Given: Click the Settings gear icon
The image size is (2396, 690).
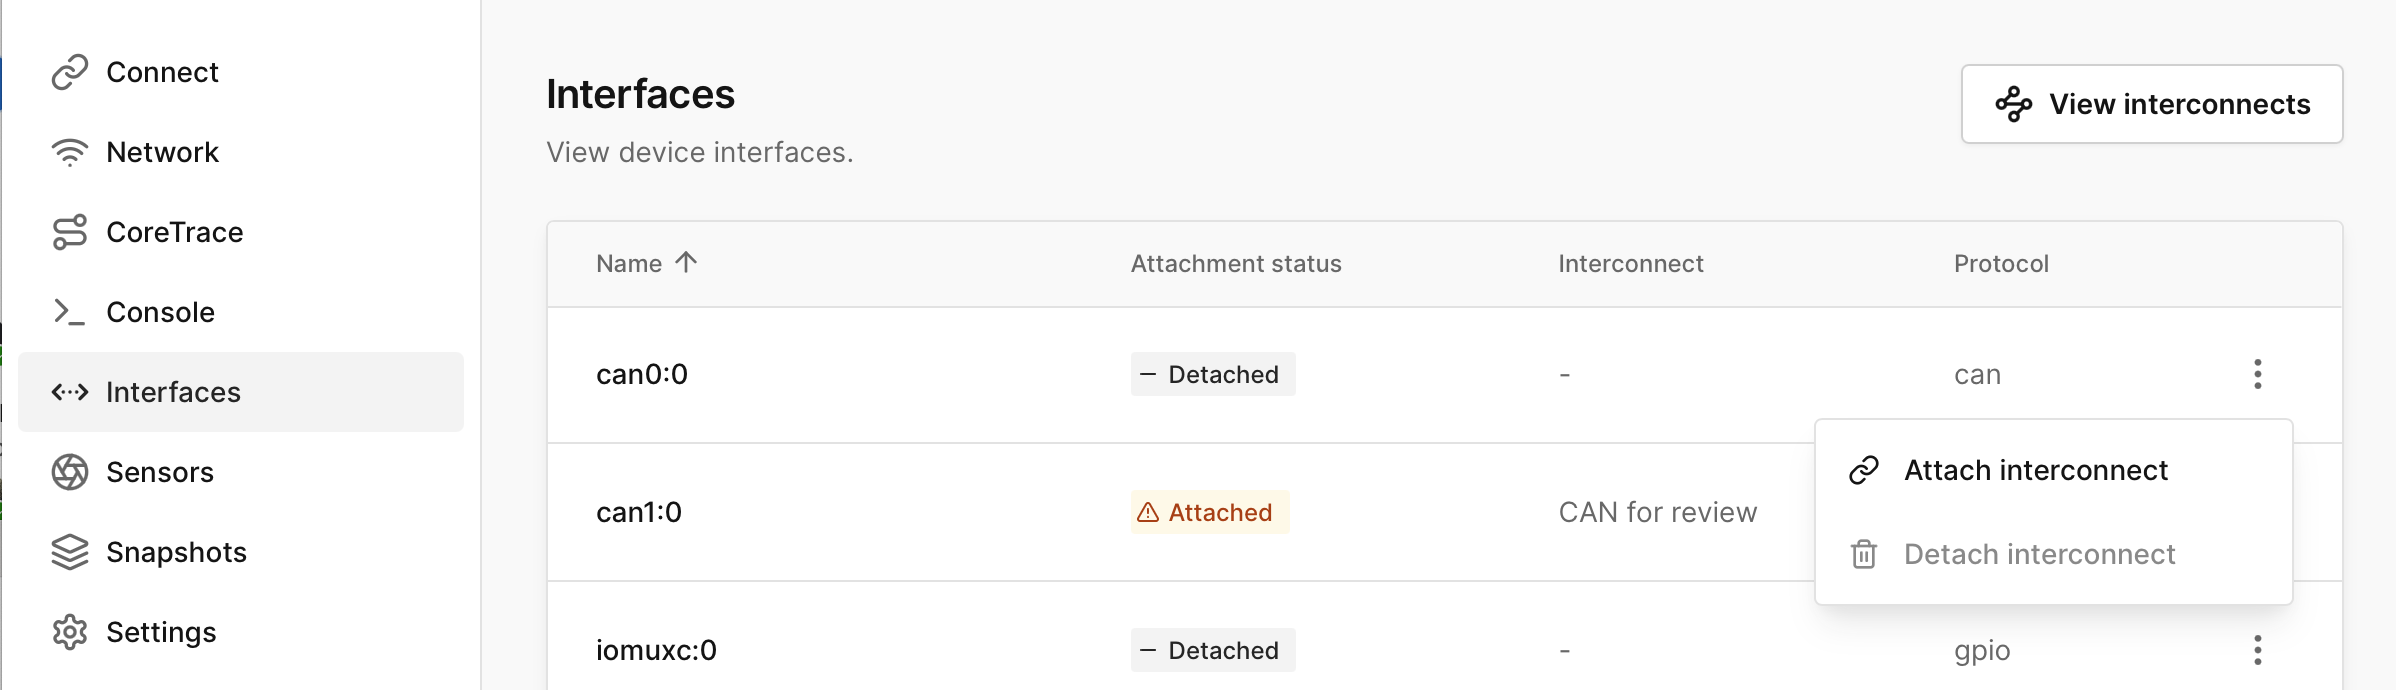Looking at the screenshot, I should pos(70,632).
